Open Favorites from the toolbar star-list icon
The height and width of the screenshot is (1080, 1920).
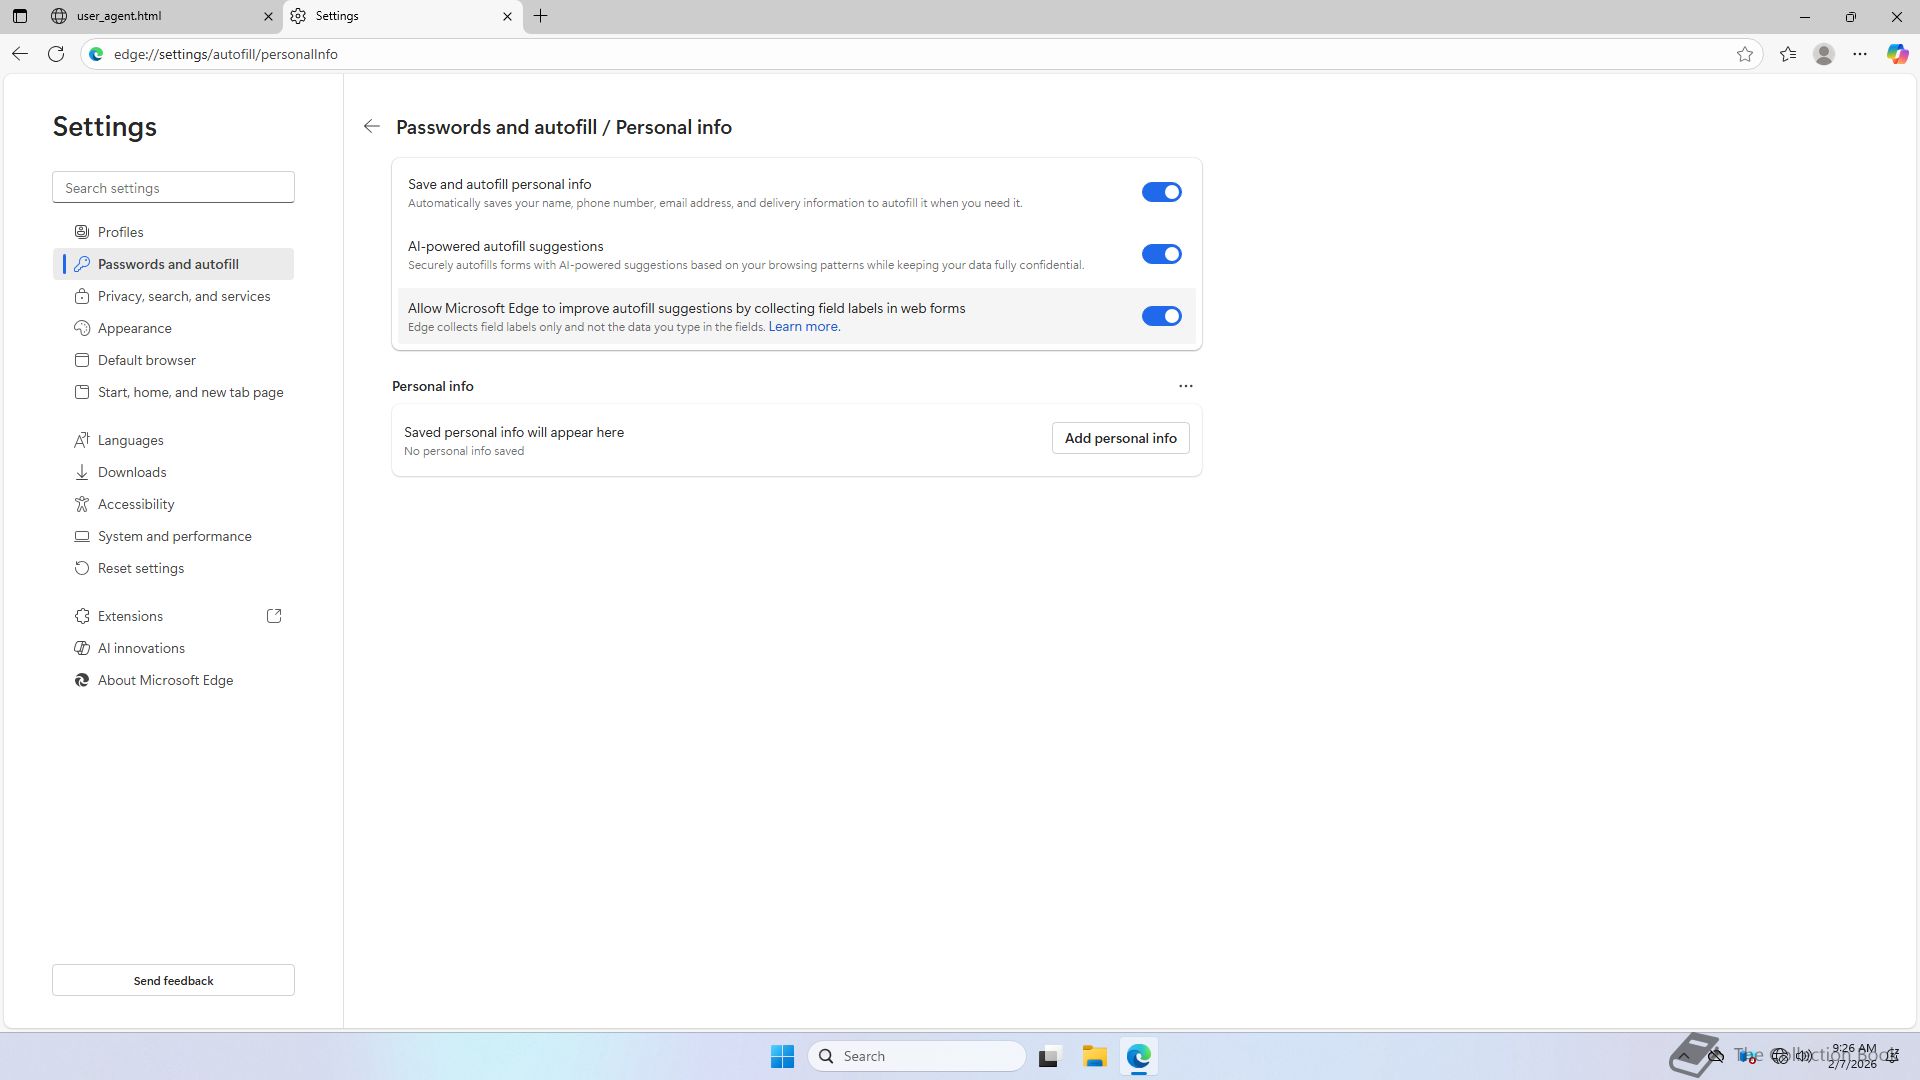click(x=1788, y=54)
